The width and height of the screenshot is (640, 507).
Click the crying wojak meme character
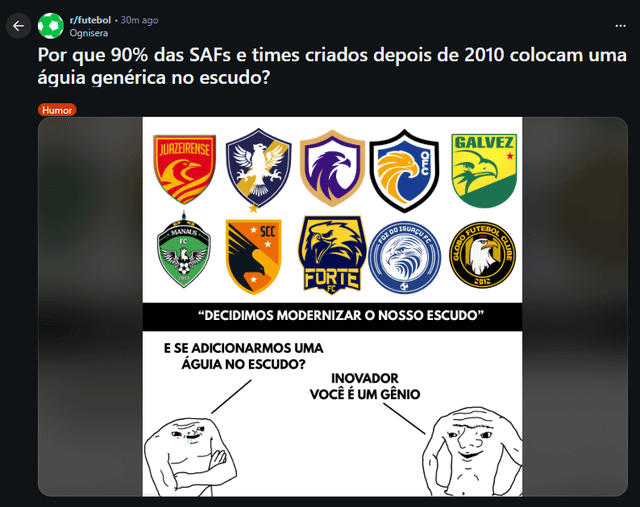190,456
